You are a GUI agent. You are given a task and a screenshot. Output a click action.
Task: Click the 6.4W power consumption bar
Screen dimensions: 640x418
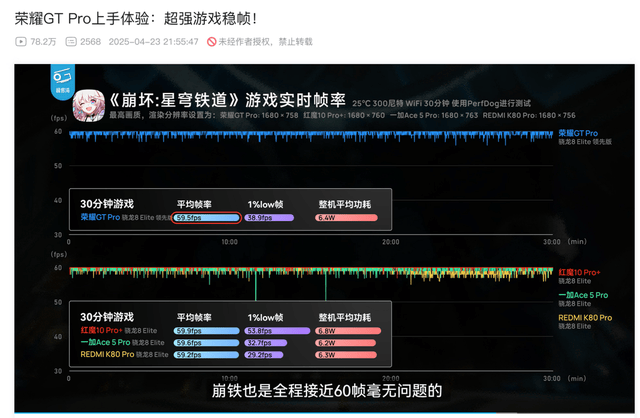click(x=346, y=218)
